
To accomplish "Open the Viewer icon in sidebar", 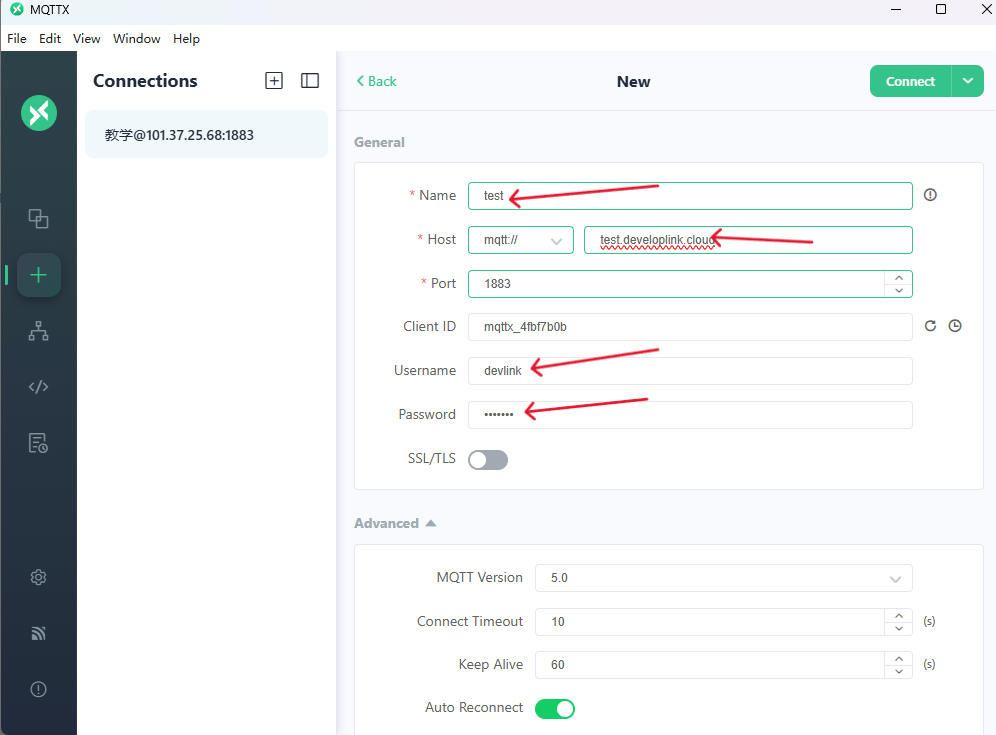I will pos(38,331).
